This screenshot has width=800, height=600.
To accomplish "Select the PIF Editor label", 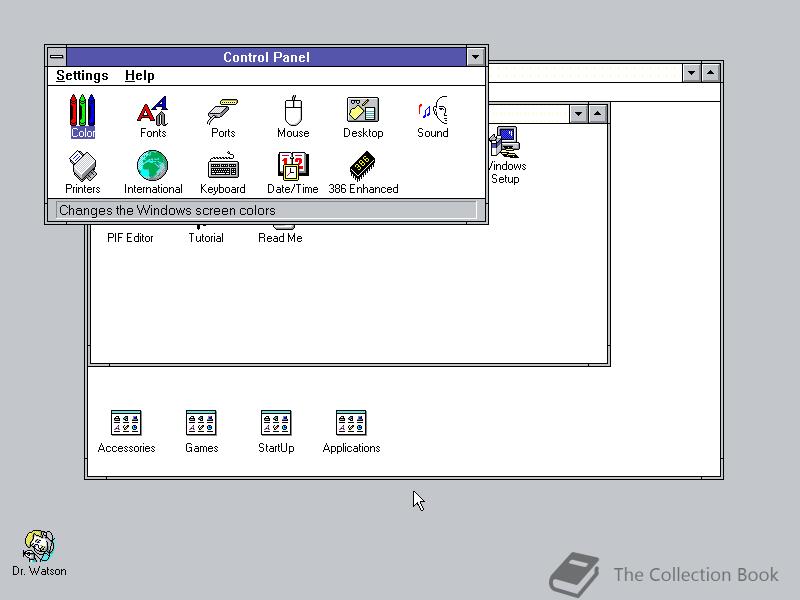I will coord(130,238).
